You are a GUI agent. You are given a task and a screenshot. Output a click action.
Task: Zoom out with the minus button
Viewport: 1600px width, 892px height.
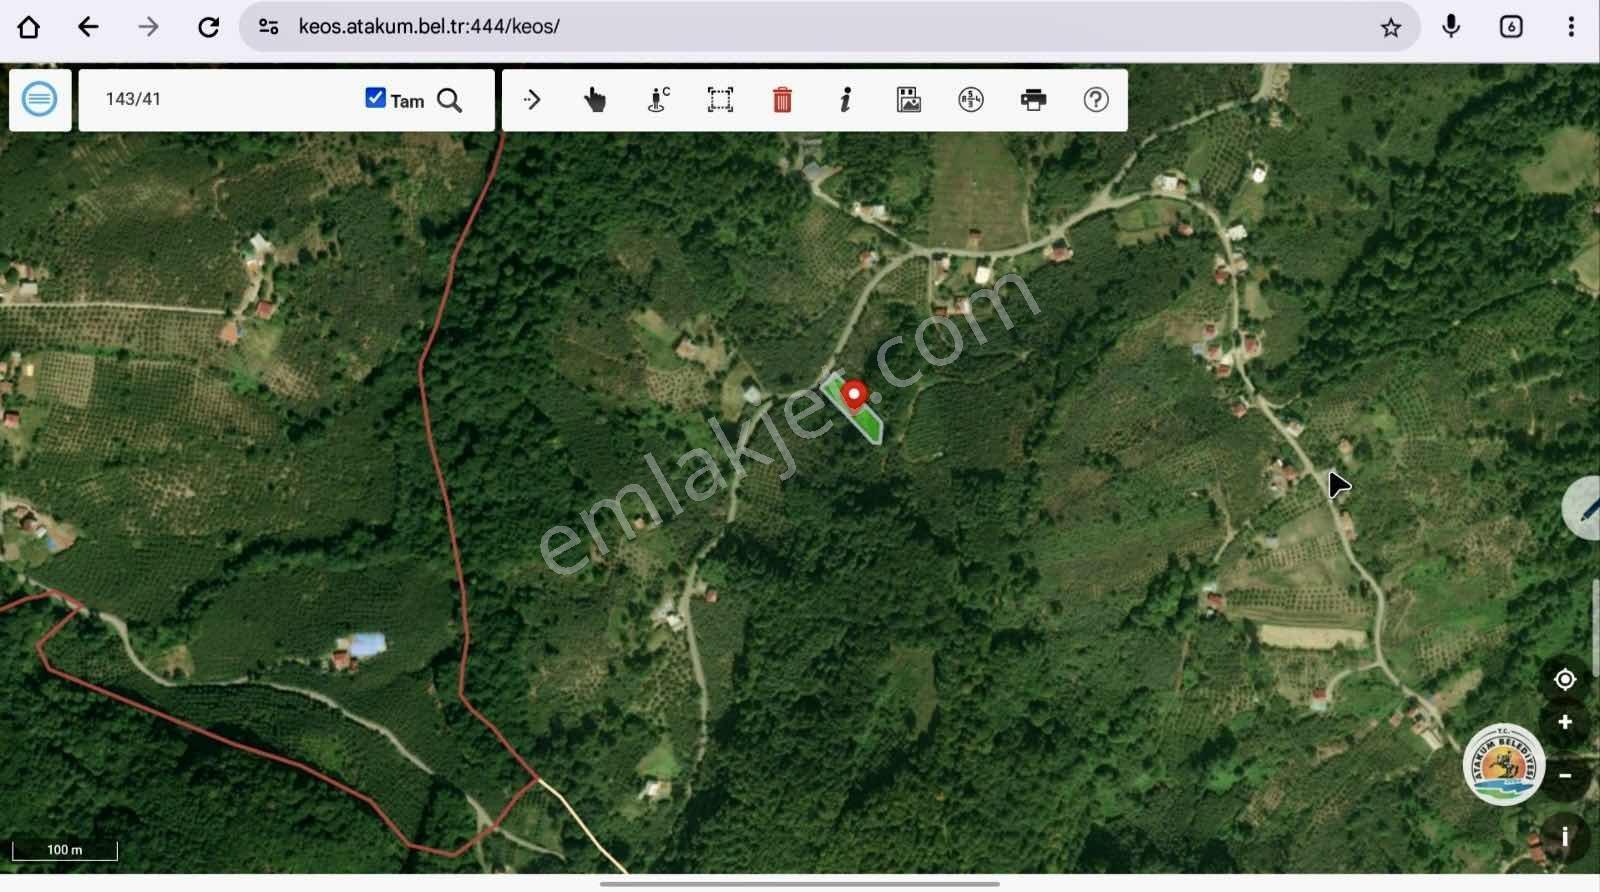click(1565, 776)
